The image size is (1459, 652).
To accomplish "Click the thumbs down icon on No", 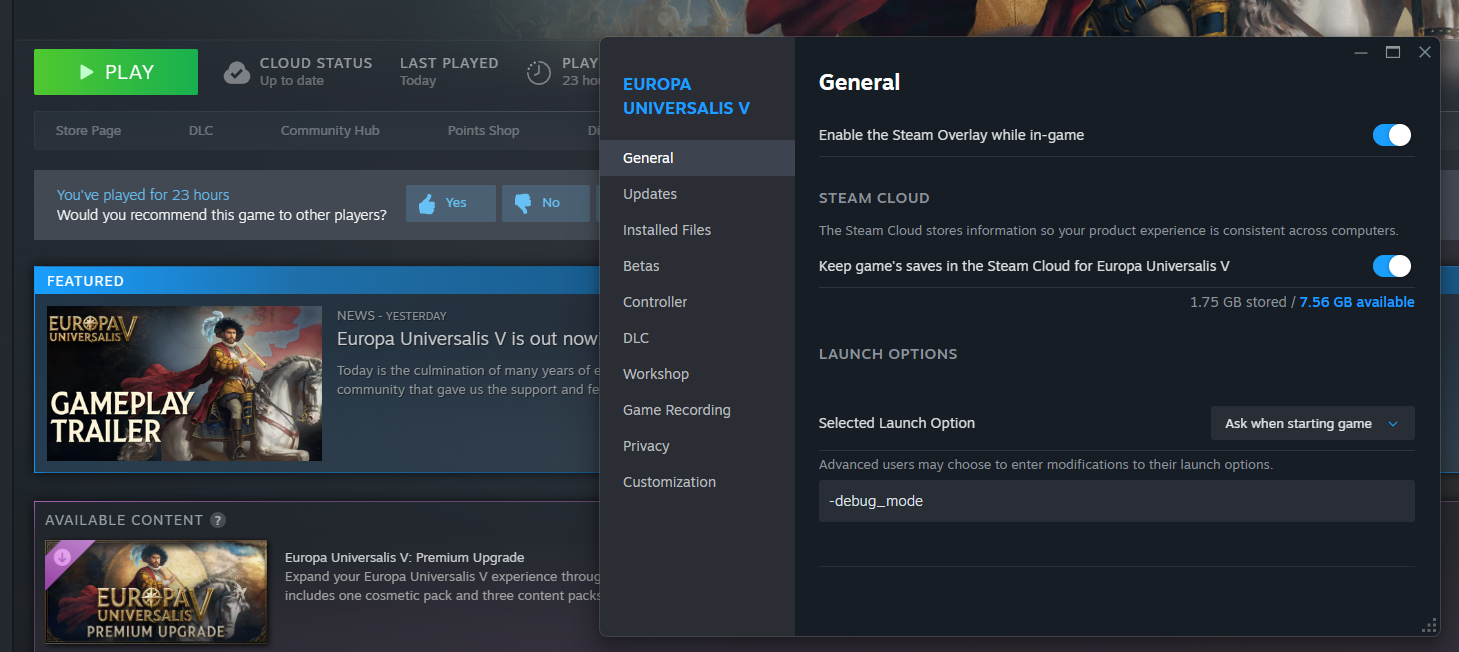I will [523, 203].
